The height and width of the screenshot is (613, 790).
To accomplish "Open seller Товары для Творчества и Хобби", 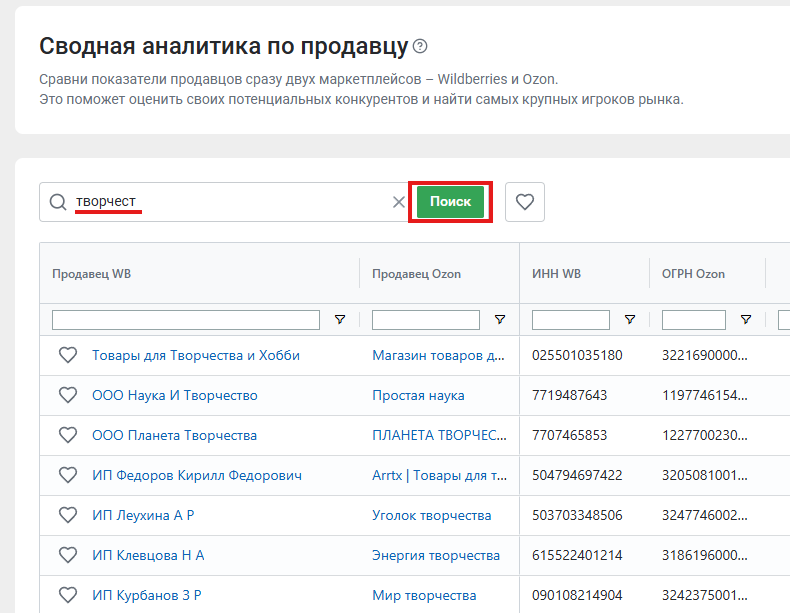I will (x=196, y=356).
